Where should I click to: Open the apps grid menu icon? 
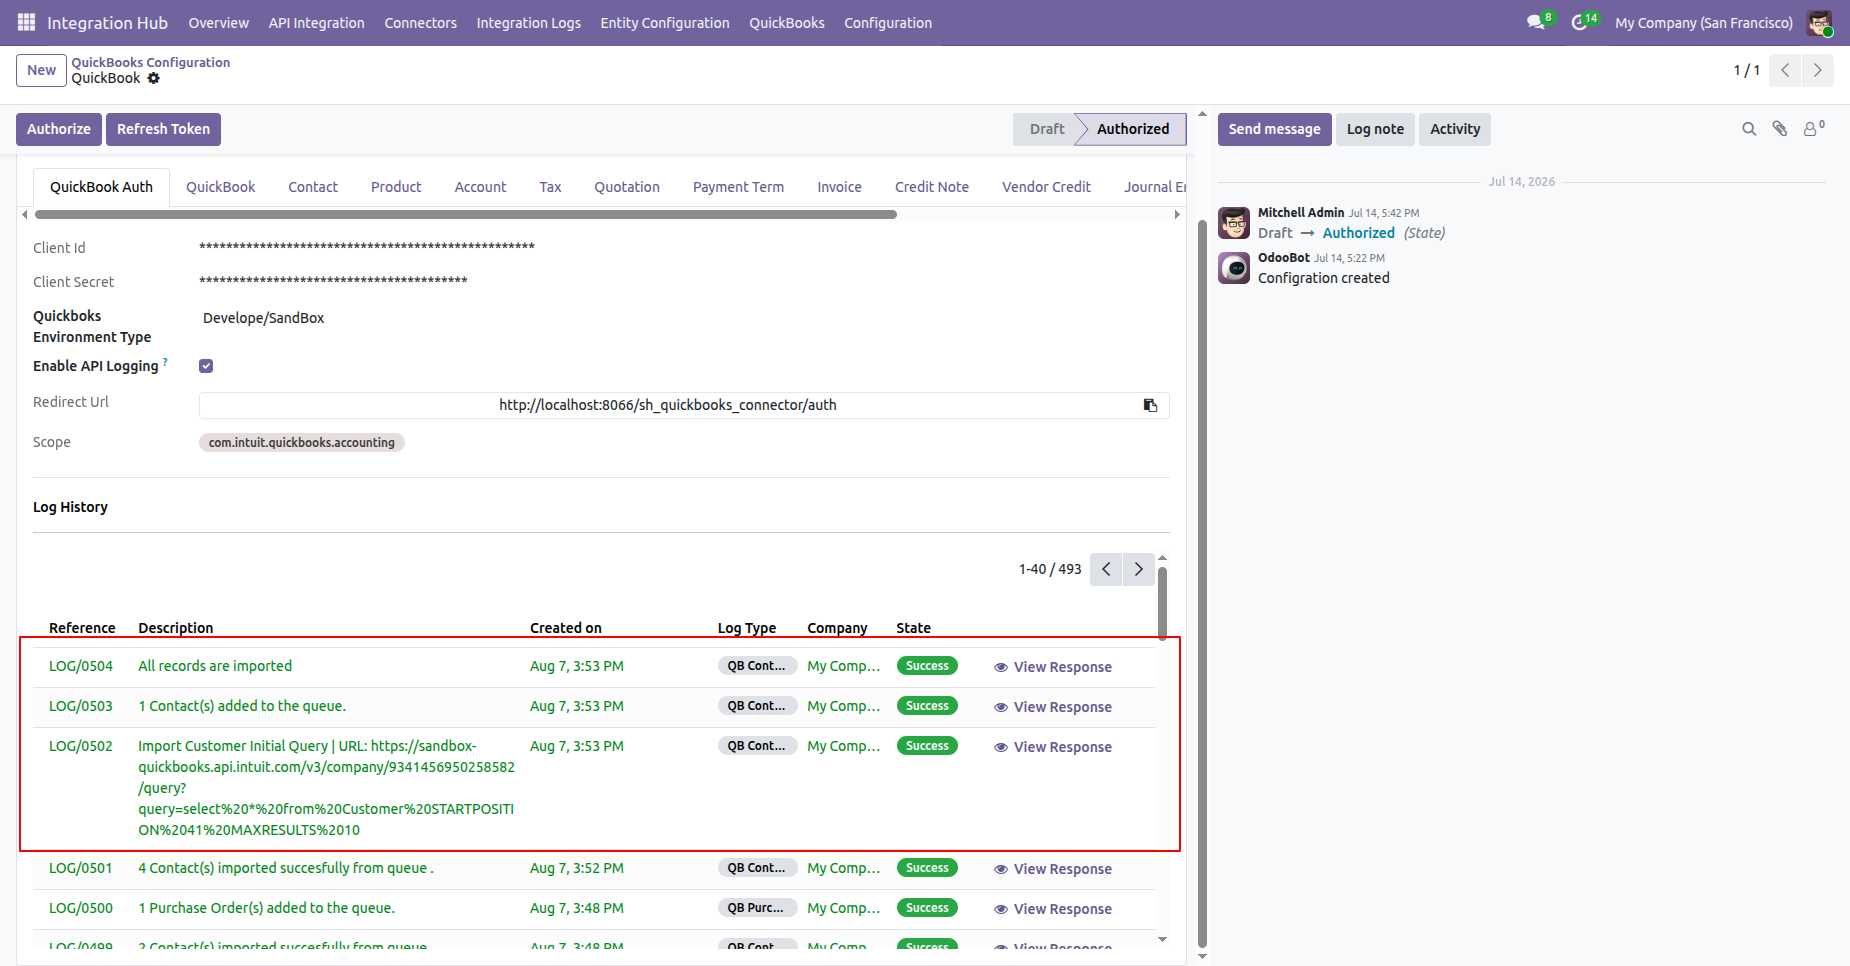pyautogui.click(x=26, y=22)
